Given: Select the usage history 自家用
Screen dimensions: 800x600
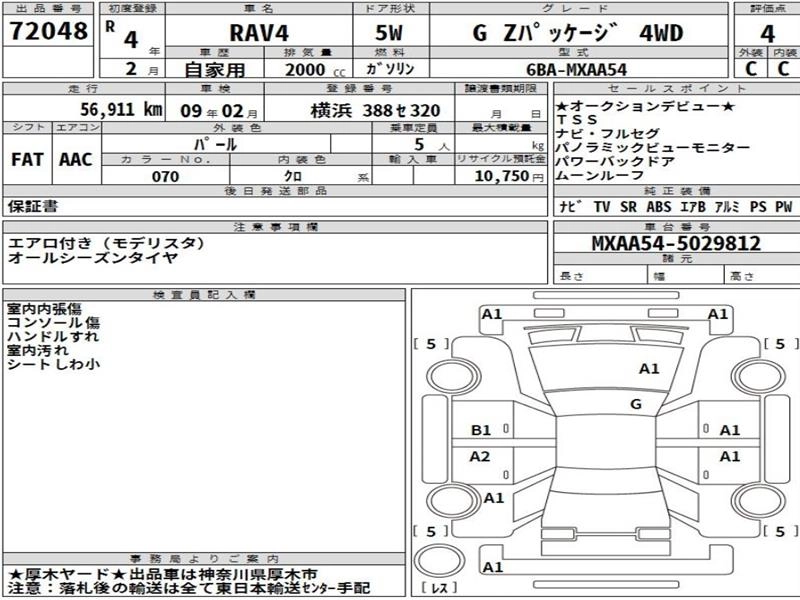Looking at the screenshot, I should click(215, 70).
